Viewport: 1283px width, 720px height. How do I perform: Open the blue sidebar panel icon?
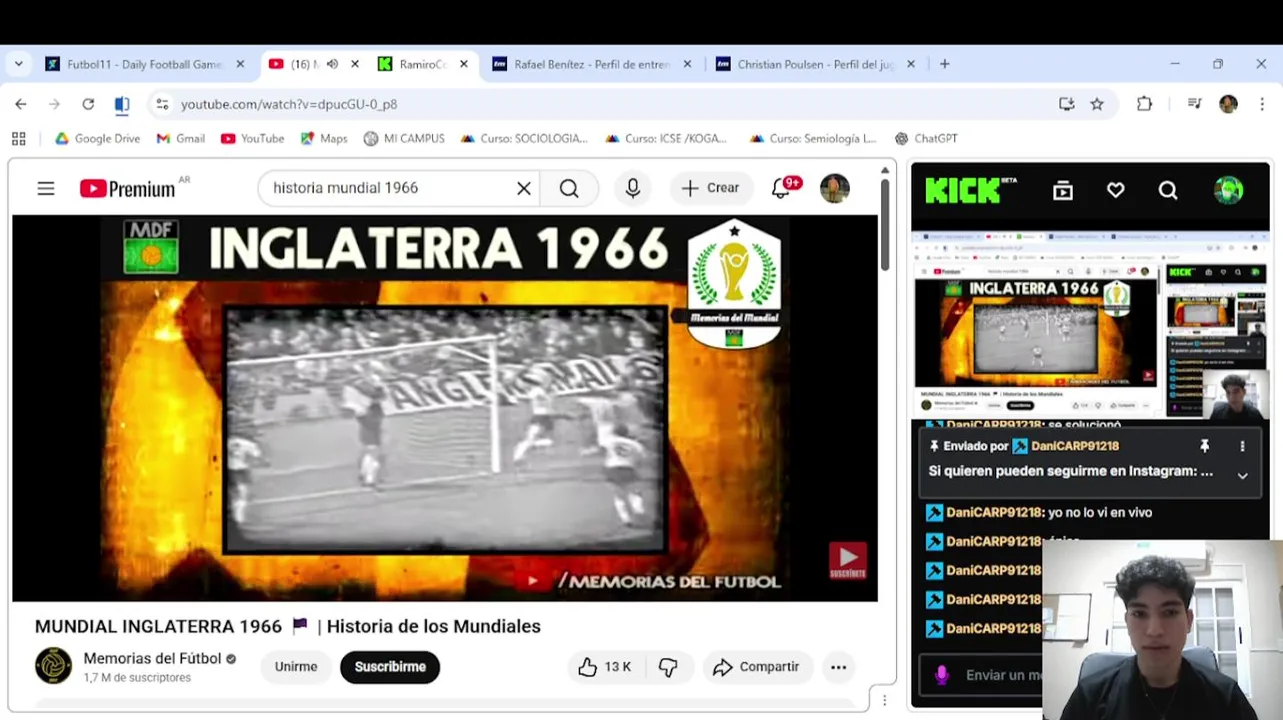122,104
